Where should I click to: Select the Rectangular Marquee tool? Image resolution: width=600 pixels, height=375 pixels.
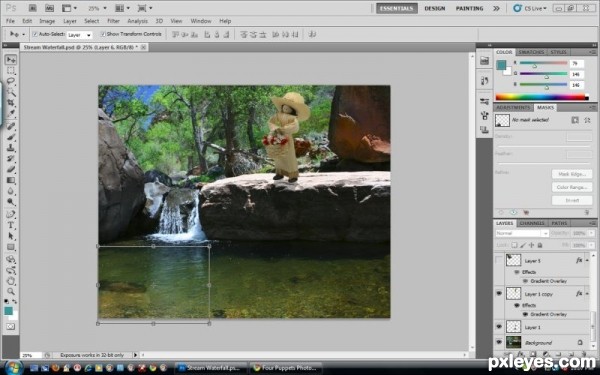click(x=11, y=71)
